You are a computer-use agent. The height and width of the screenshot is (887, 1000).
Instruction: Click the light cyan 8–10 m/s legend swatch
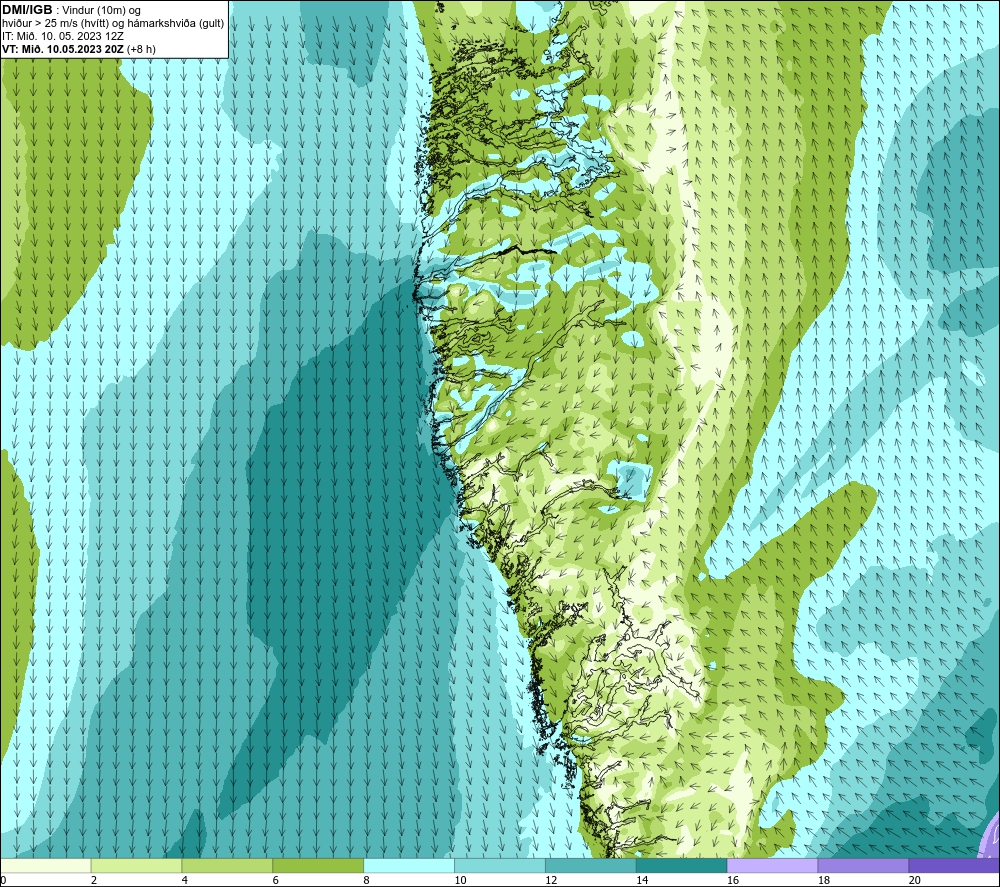[x=409, y=865]
